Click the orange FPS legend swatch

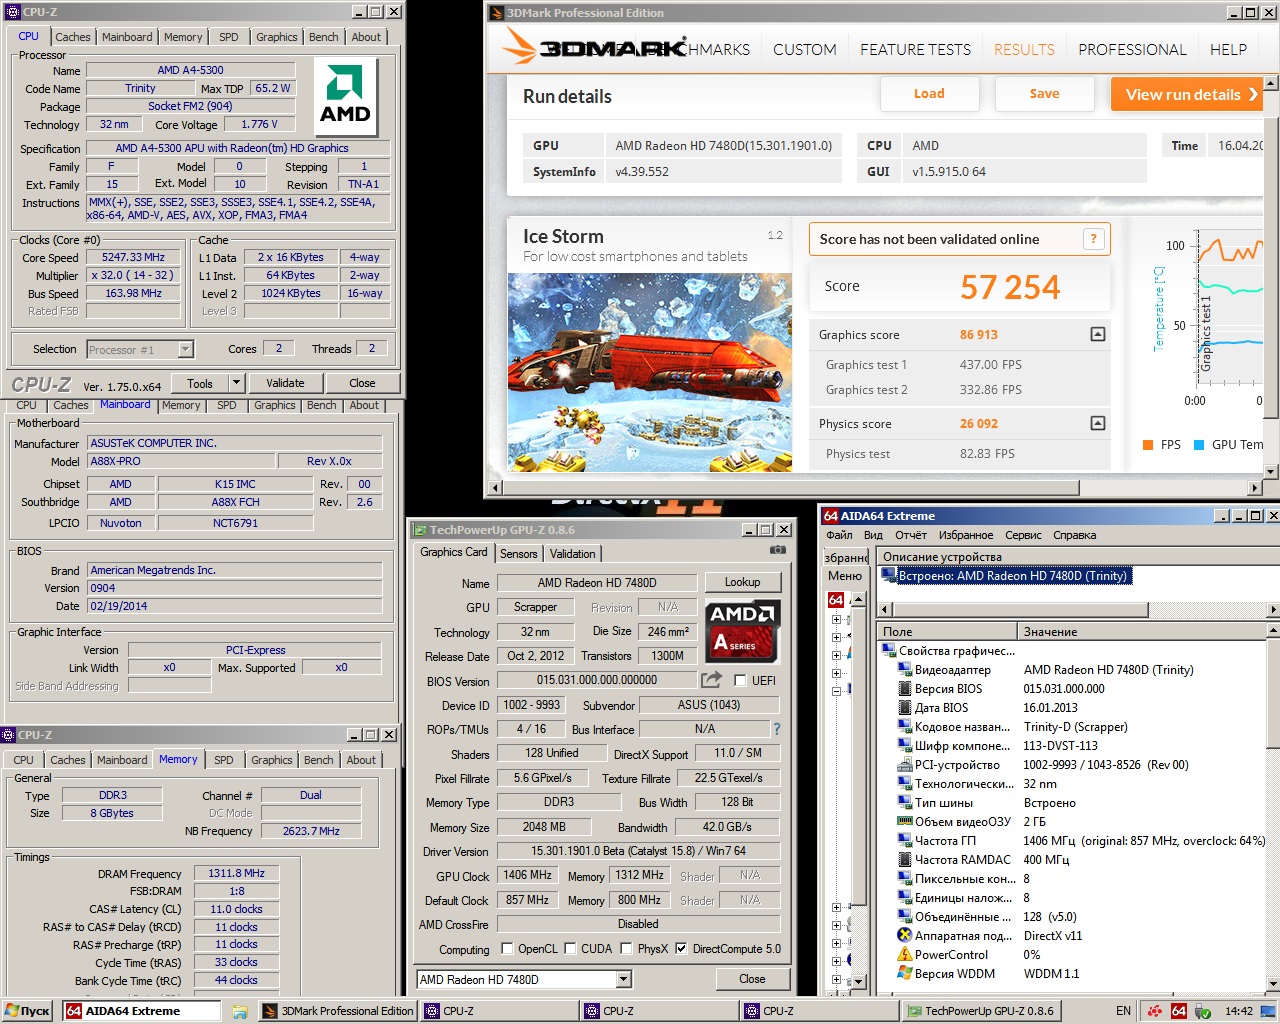click(1148, 445)
